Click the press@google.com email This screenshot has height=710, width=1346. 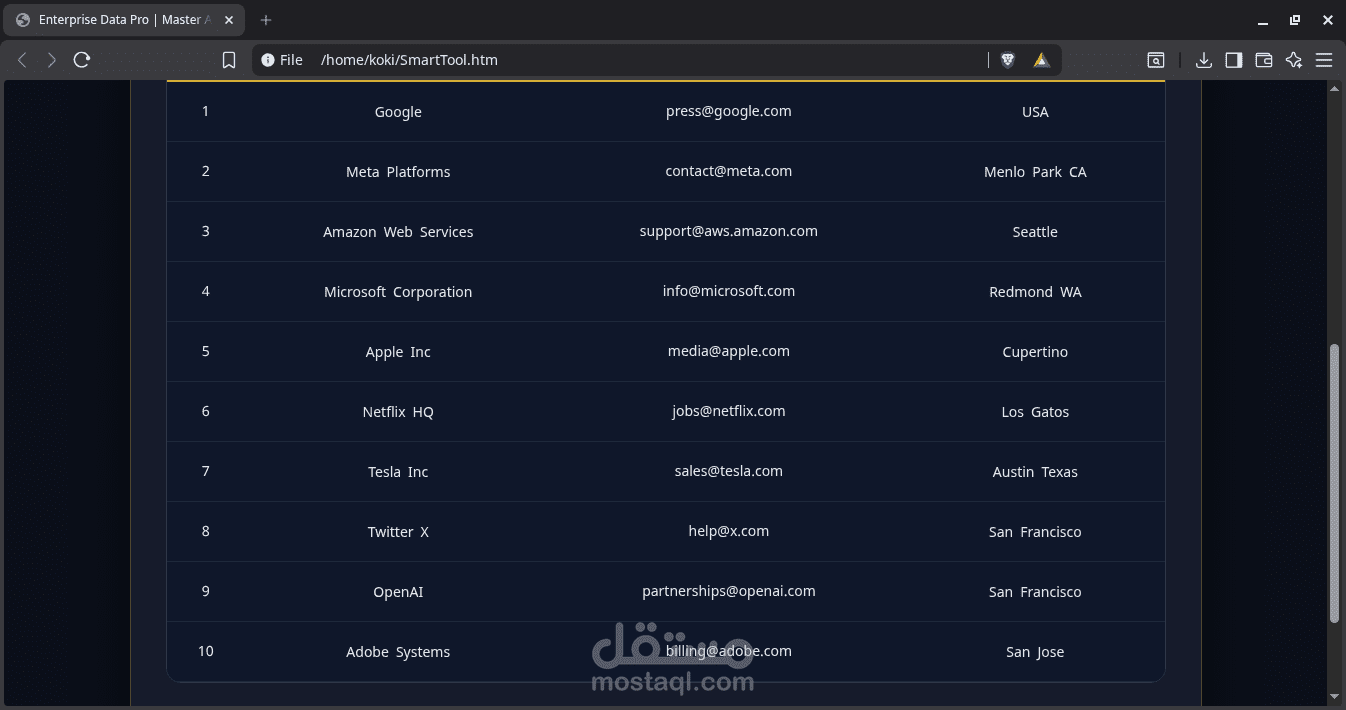(x=728, y=111)
